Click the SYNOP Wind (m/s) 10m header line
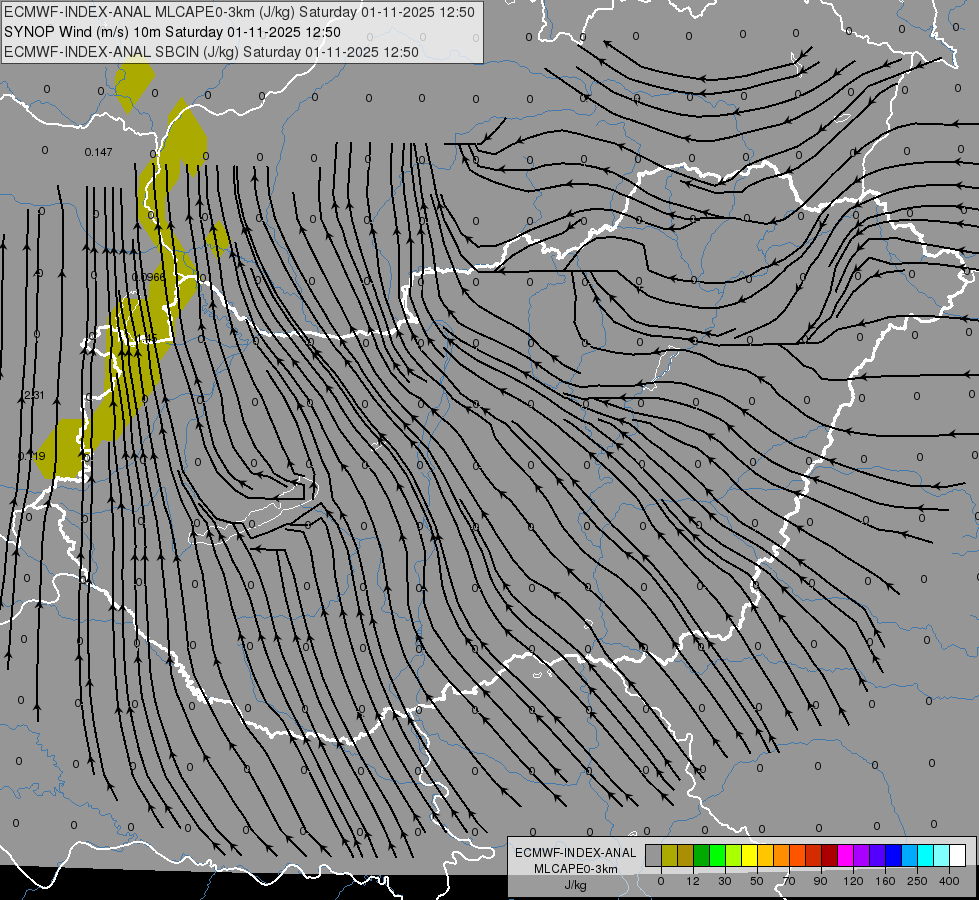Screen dimensions: 979x900 pos(172,32)
